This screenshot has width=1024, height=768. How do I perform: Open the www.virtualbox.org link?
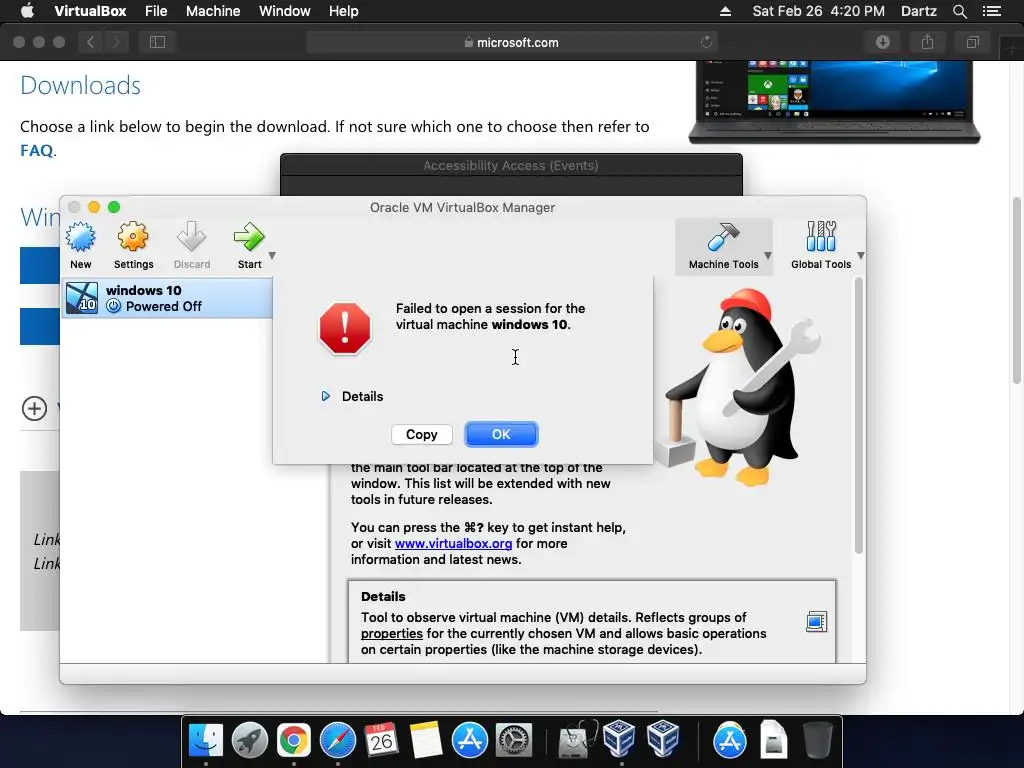(453, 543)
